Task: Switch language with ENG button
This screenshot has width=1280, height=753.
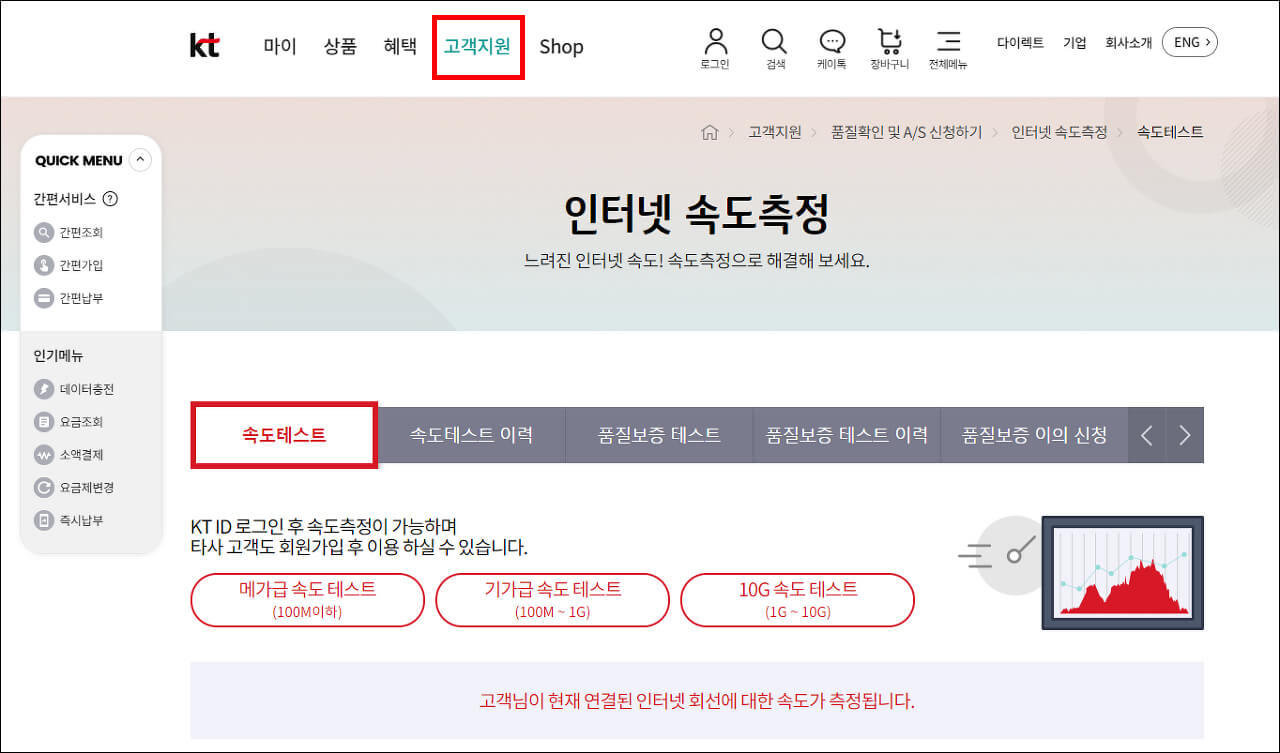Action: [x=1190, y=42]
